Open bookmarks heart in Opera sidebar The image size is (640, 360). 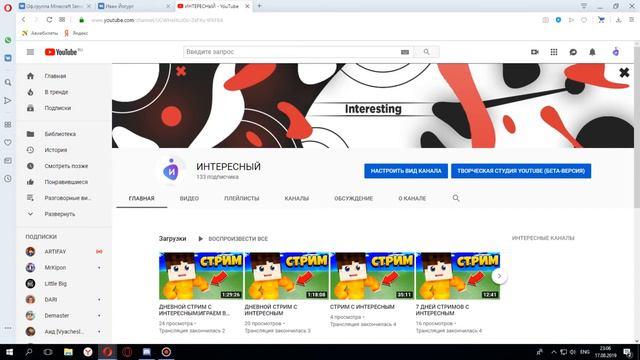8,142
